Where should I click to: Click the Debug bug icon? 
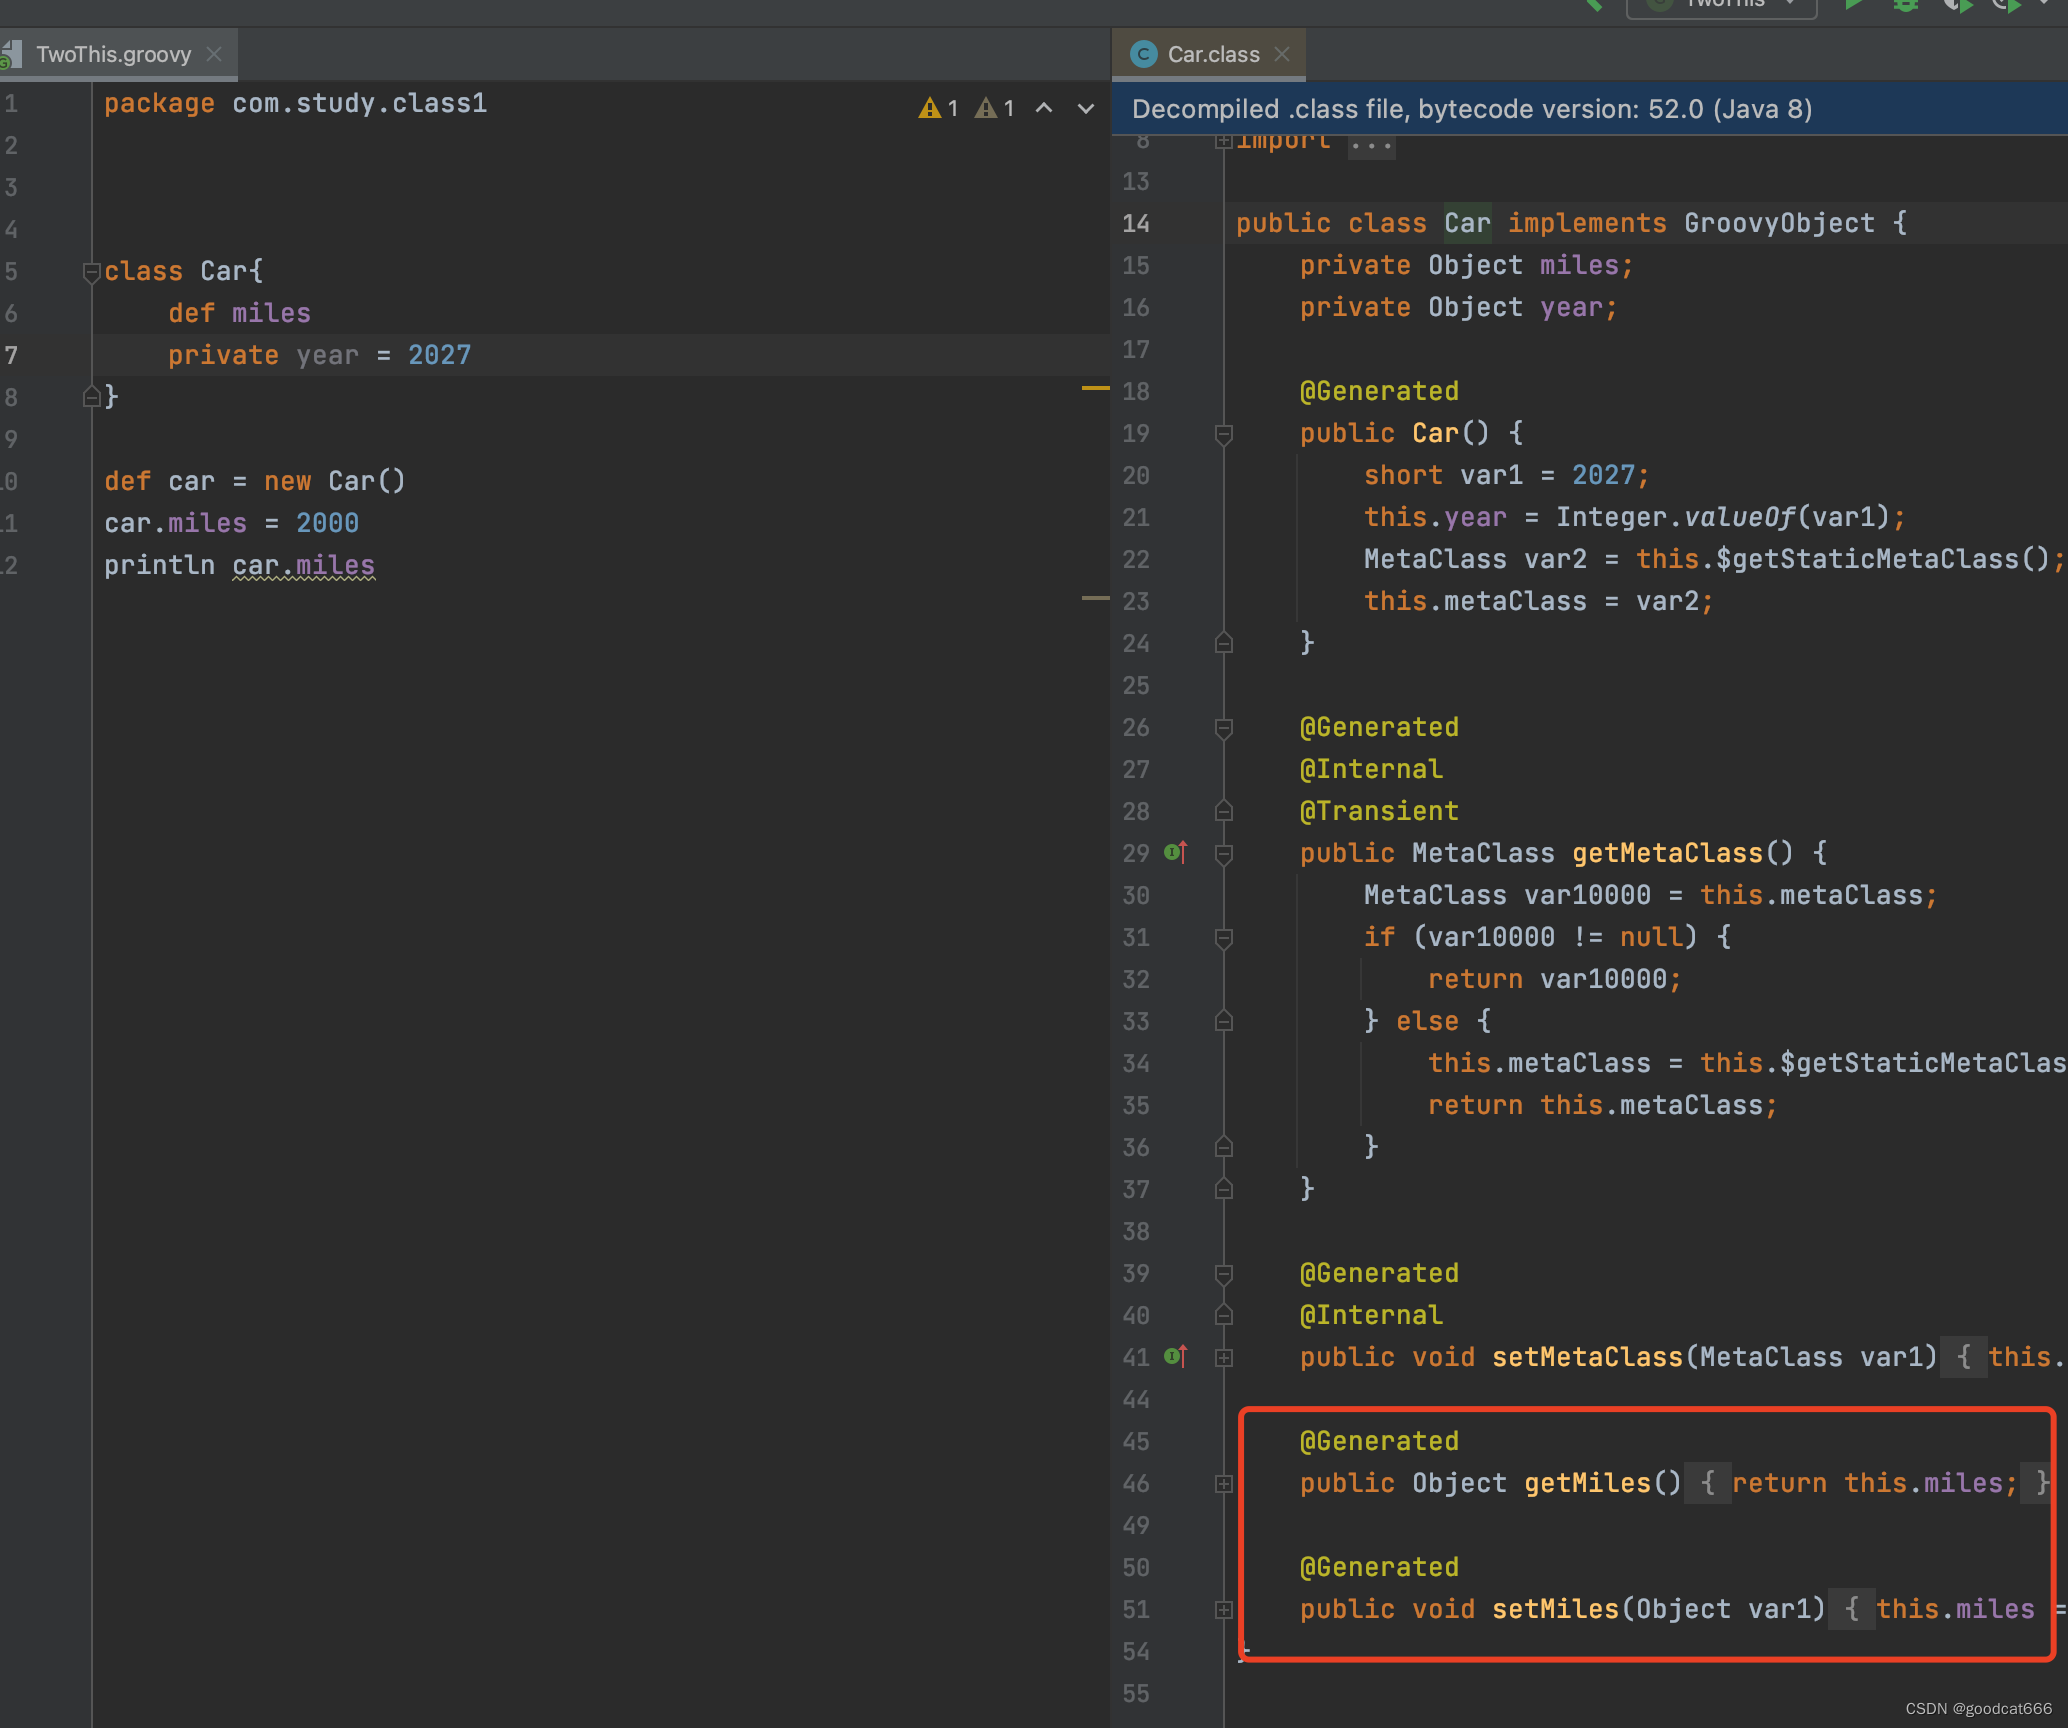click(1906, 5)
